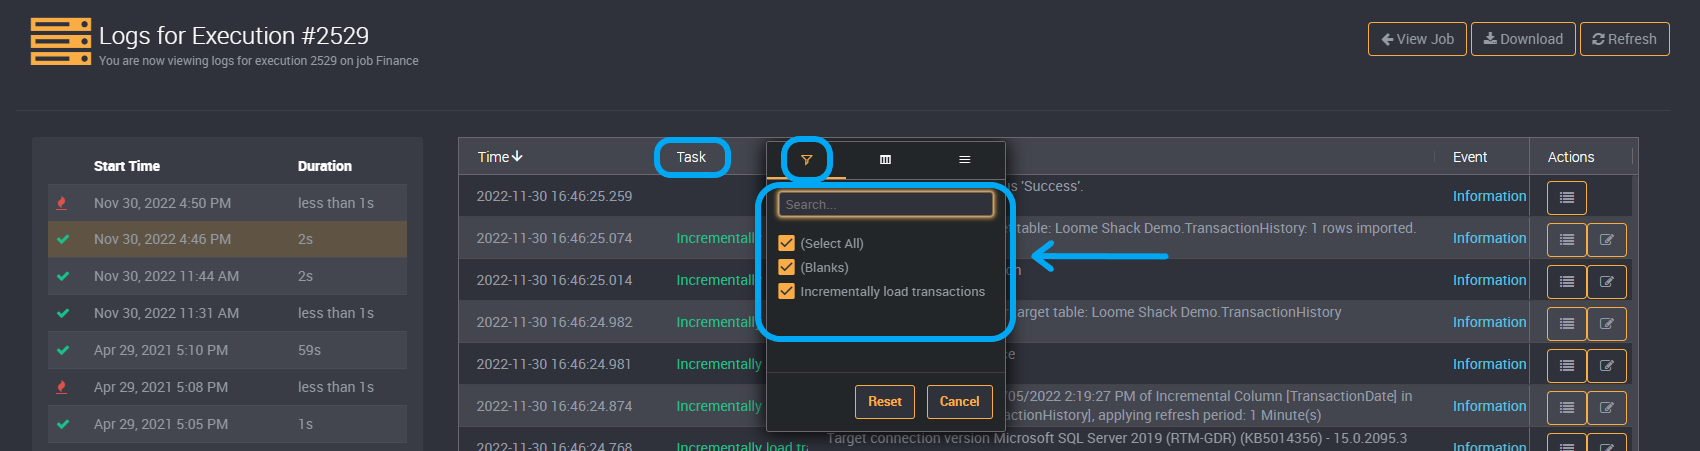Sort logs by the Time column
The width and height of the screenshot is (1700, 451).
pyautogui.click(x=500, y=157)
